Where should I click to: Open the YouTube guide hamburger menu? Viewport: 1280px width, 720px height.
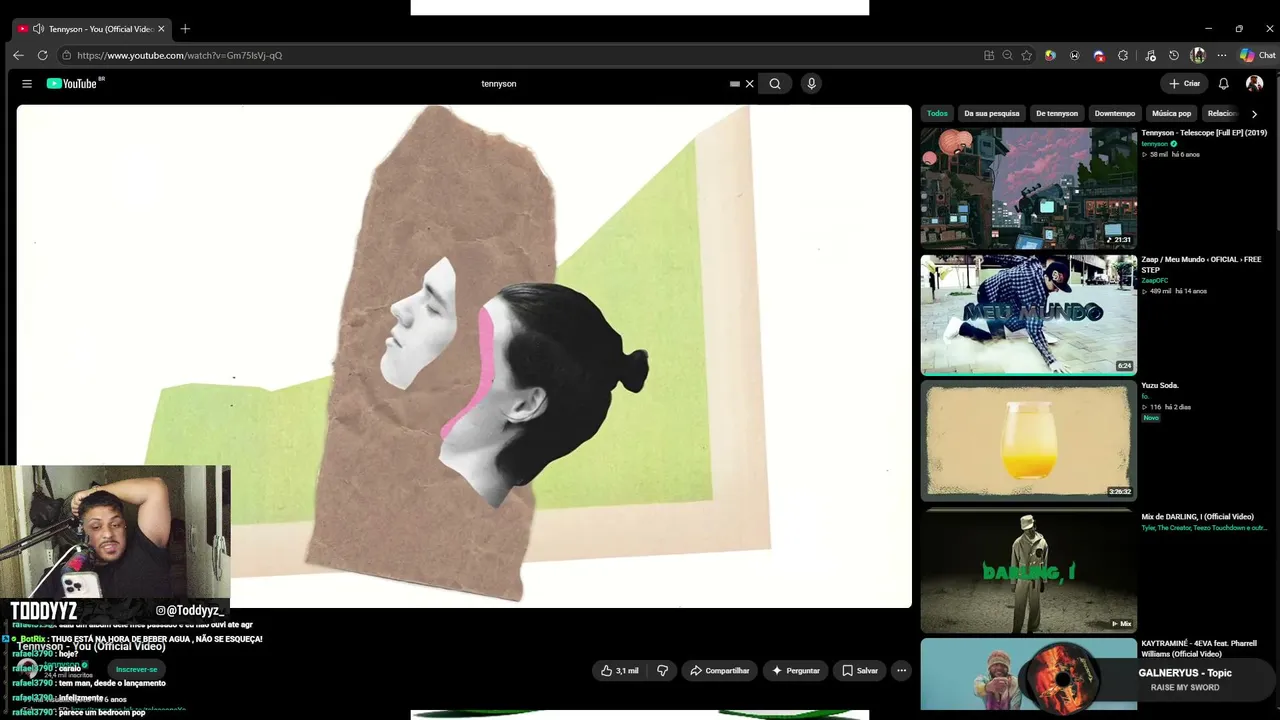(x=27, y=84)
